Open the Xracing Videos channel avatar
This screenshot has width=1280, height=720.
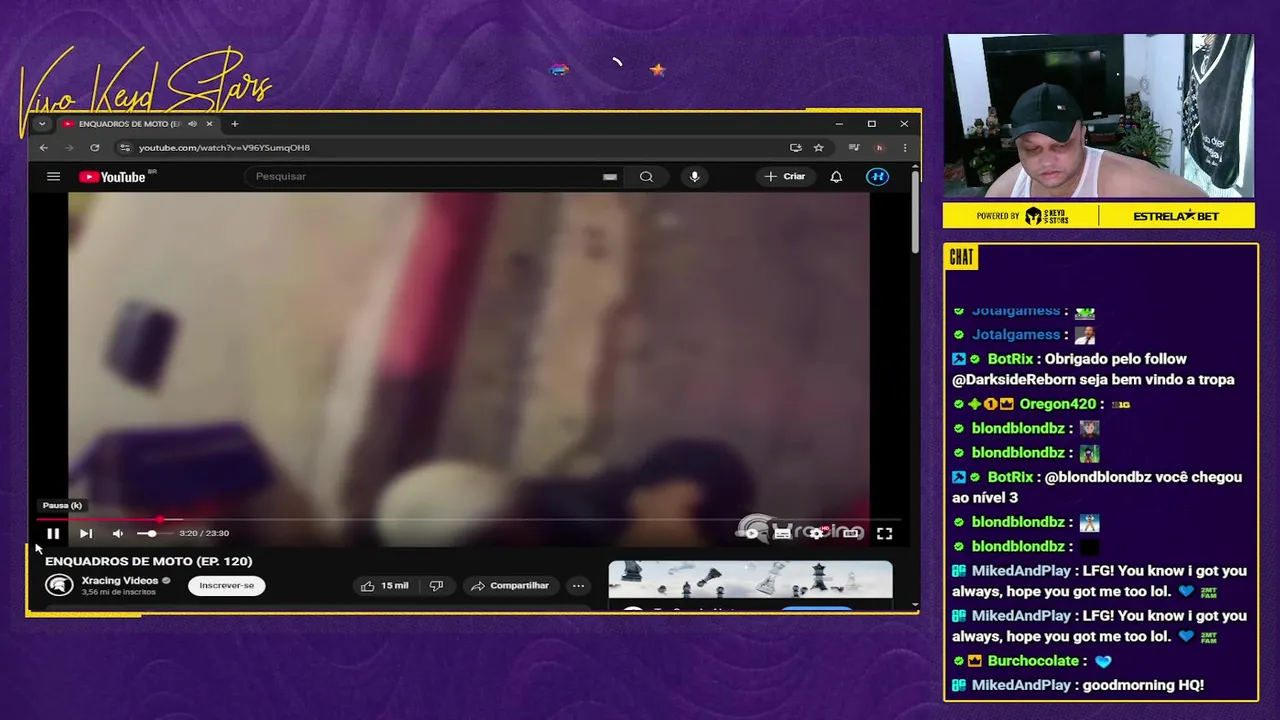tap(59, 585)
